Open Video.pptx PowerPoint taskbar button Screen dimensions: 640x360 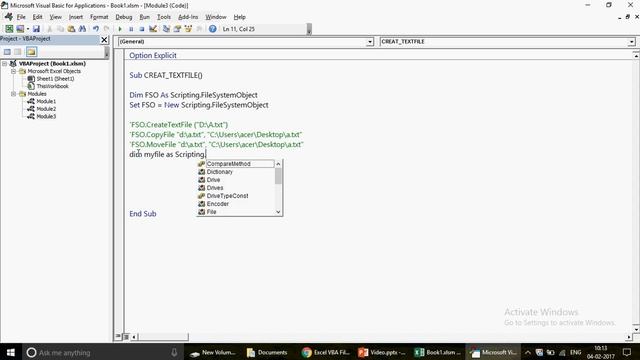(x=382, y=352)
